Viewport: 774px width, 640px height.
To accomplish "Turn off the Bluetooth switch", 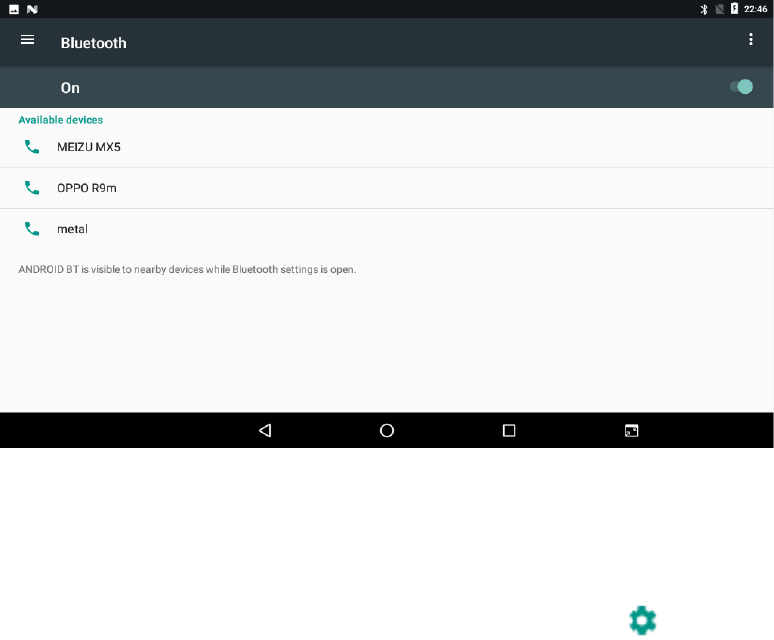I will click(x=741, y=87).
